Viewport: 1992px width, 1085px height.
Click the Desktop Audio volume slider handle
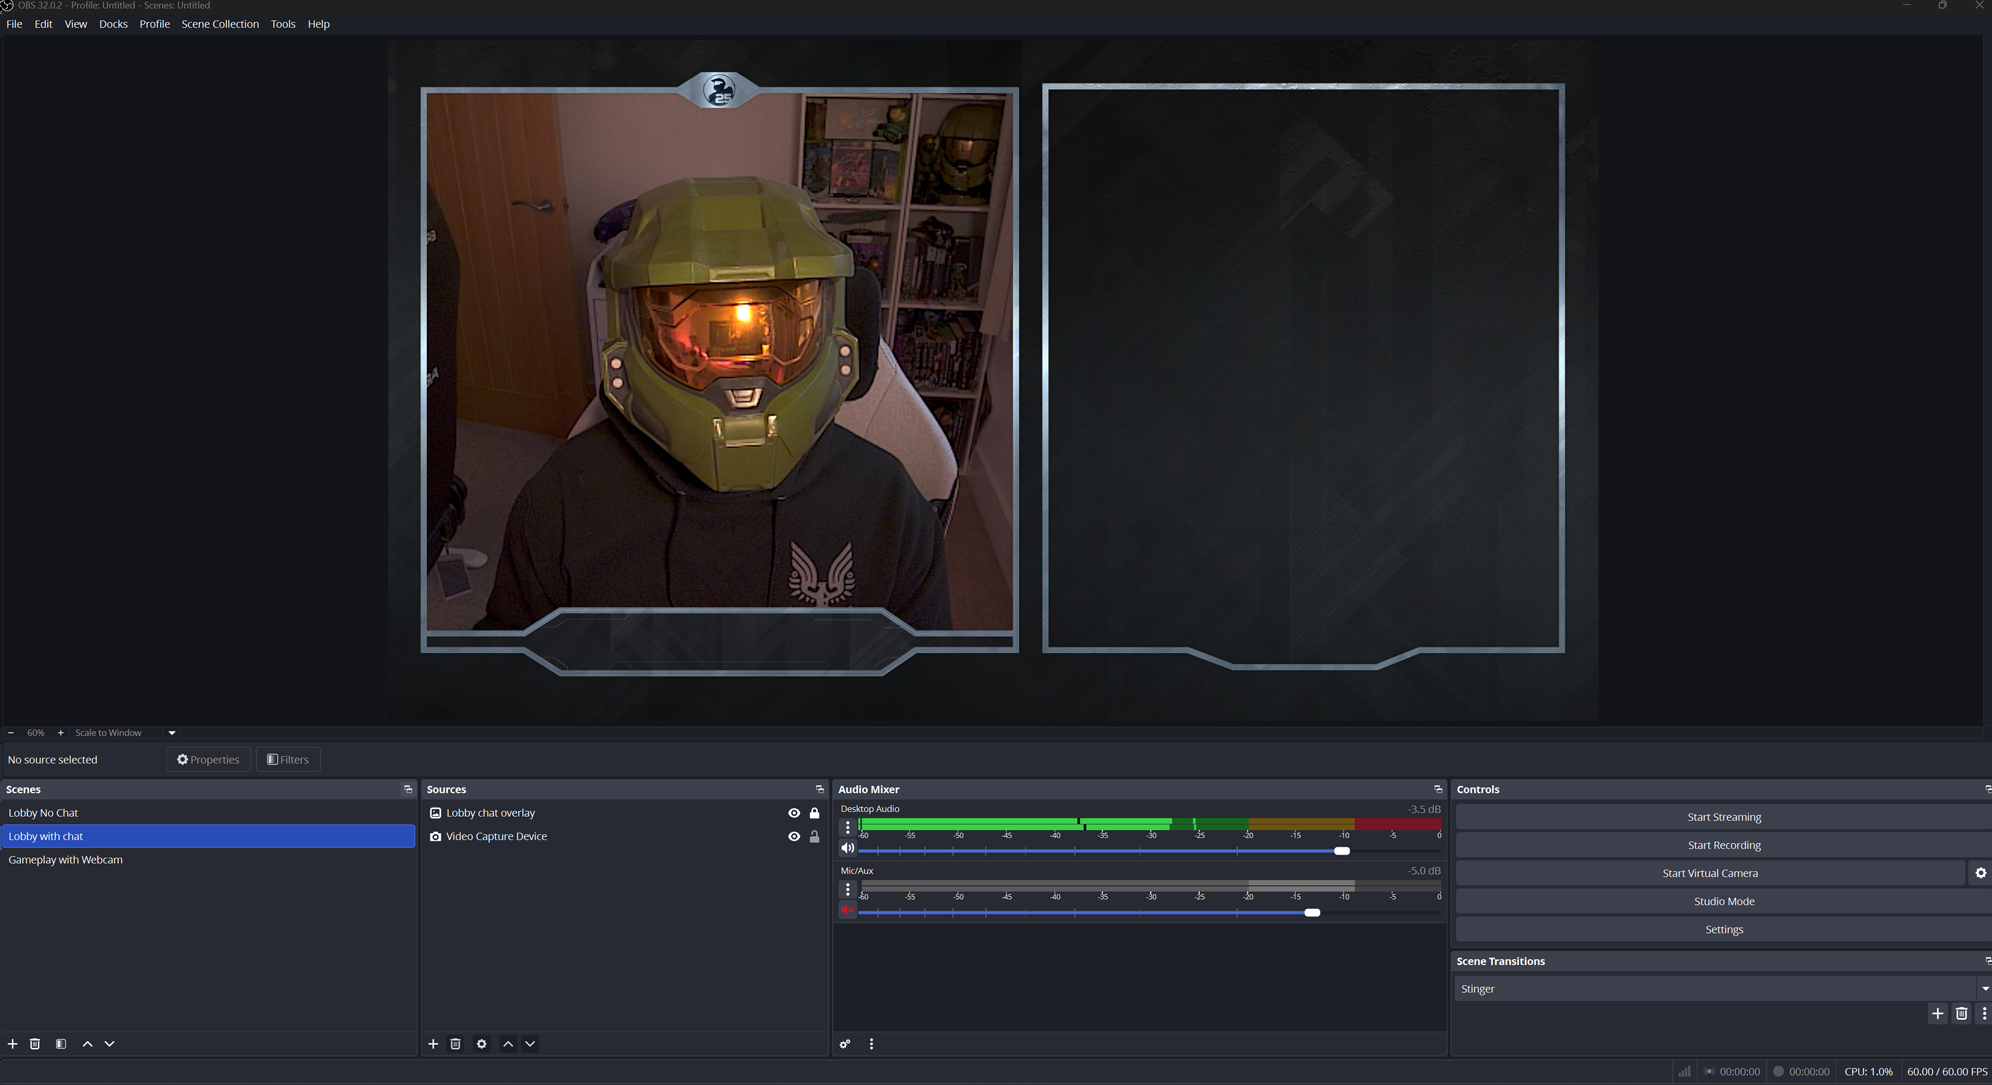coord(1342,851)
